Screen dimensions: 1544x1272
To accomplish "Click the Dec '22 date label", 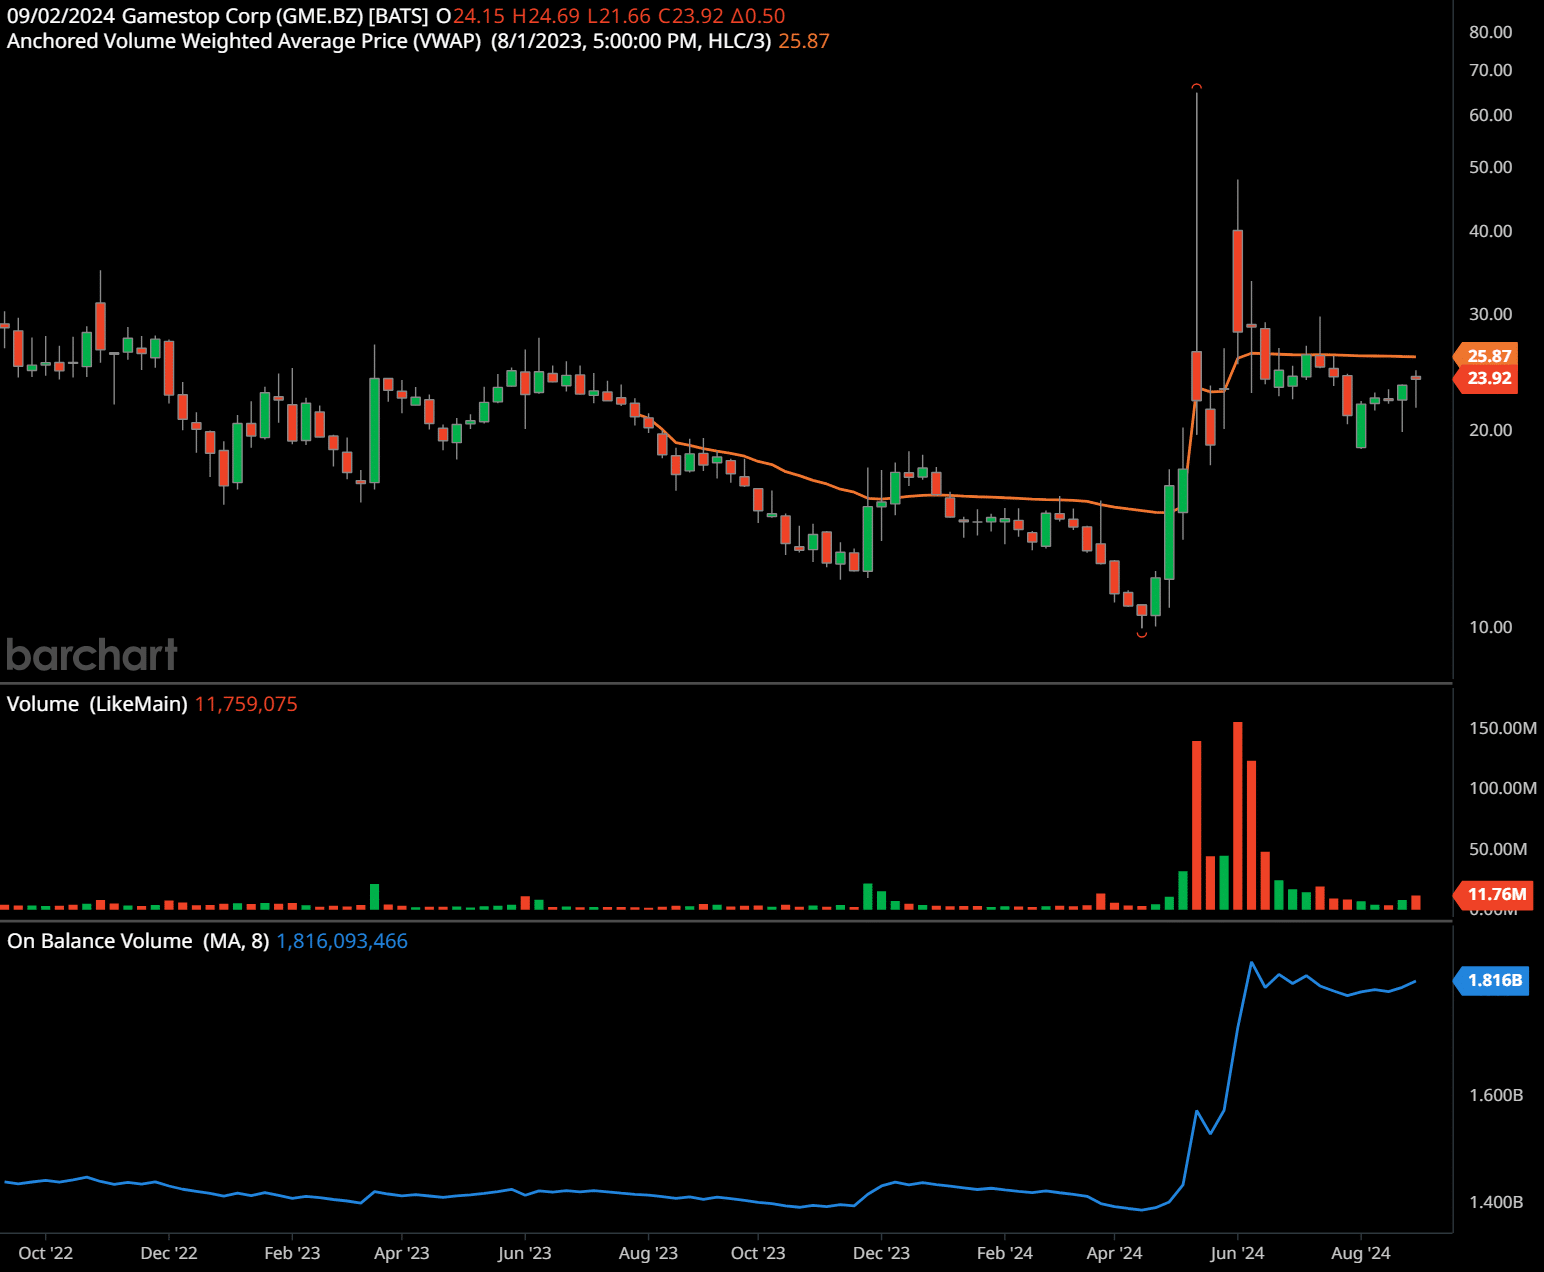I will coord(169,1253).
